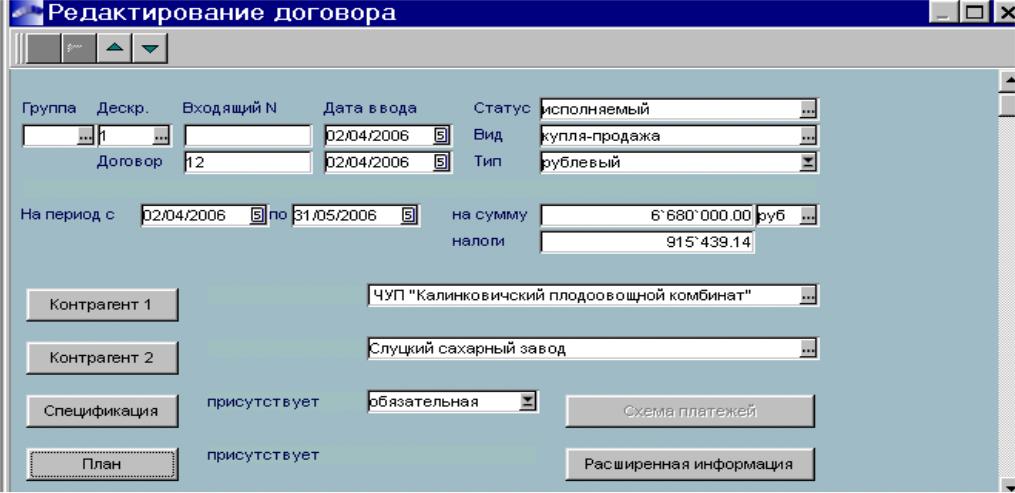This screenshot has width=1015, height=493.
Task: Click the Контрагент 1 button
Action: coord(102,304)
